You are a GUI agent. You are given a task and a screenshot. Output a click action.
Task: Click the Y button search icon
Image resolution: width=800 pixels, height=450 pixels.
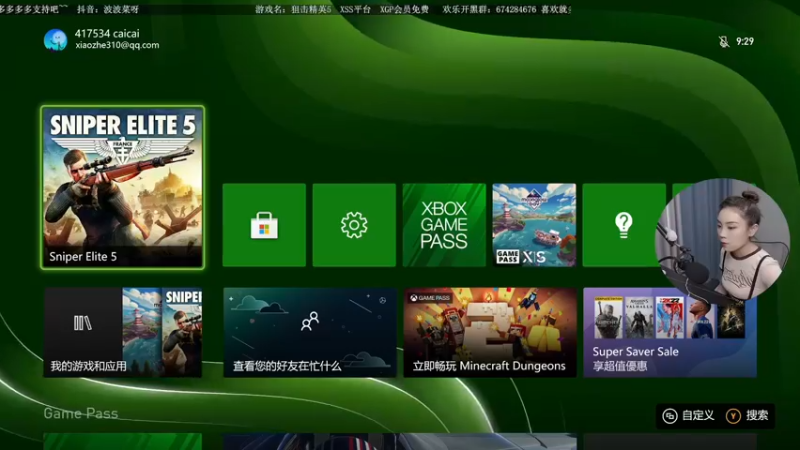click(x=733, y=416)
